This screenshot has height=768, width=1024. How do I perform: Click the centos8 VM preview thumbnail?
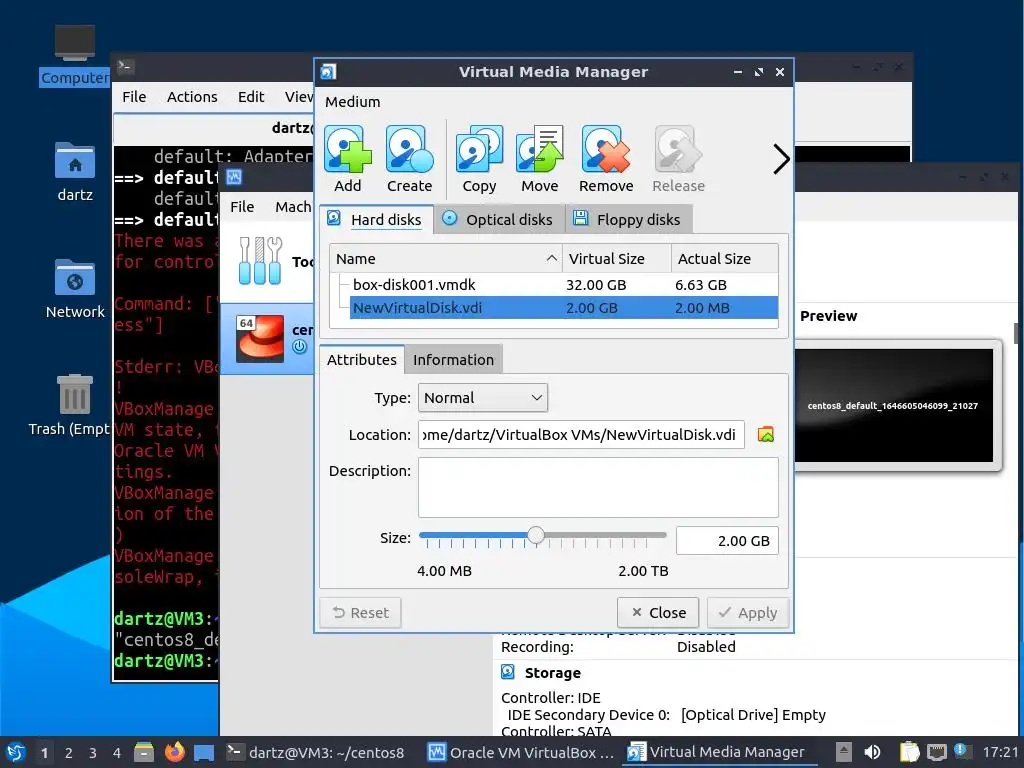pyautogui.click(x=893, y=406)
